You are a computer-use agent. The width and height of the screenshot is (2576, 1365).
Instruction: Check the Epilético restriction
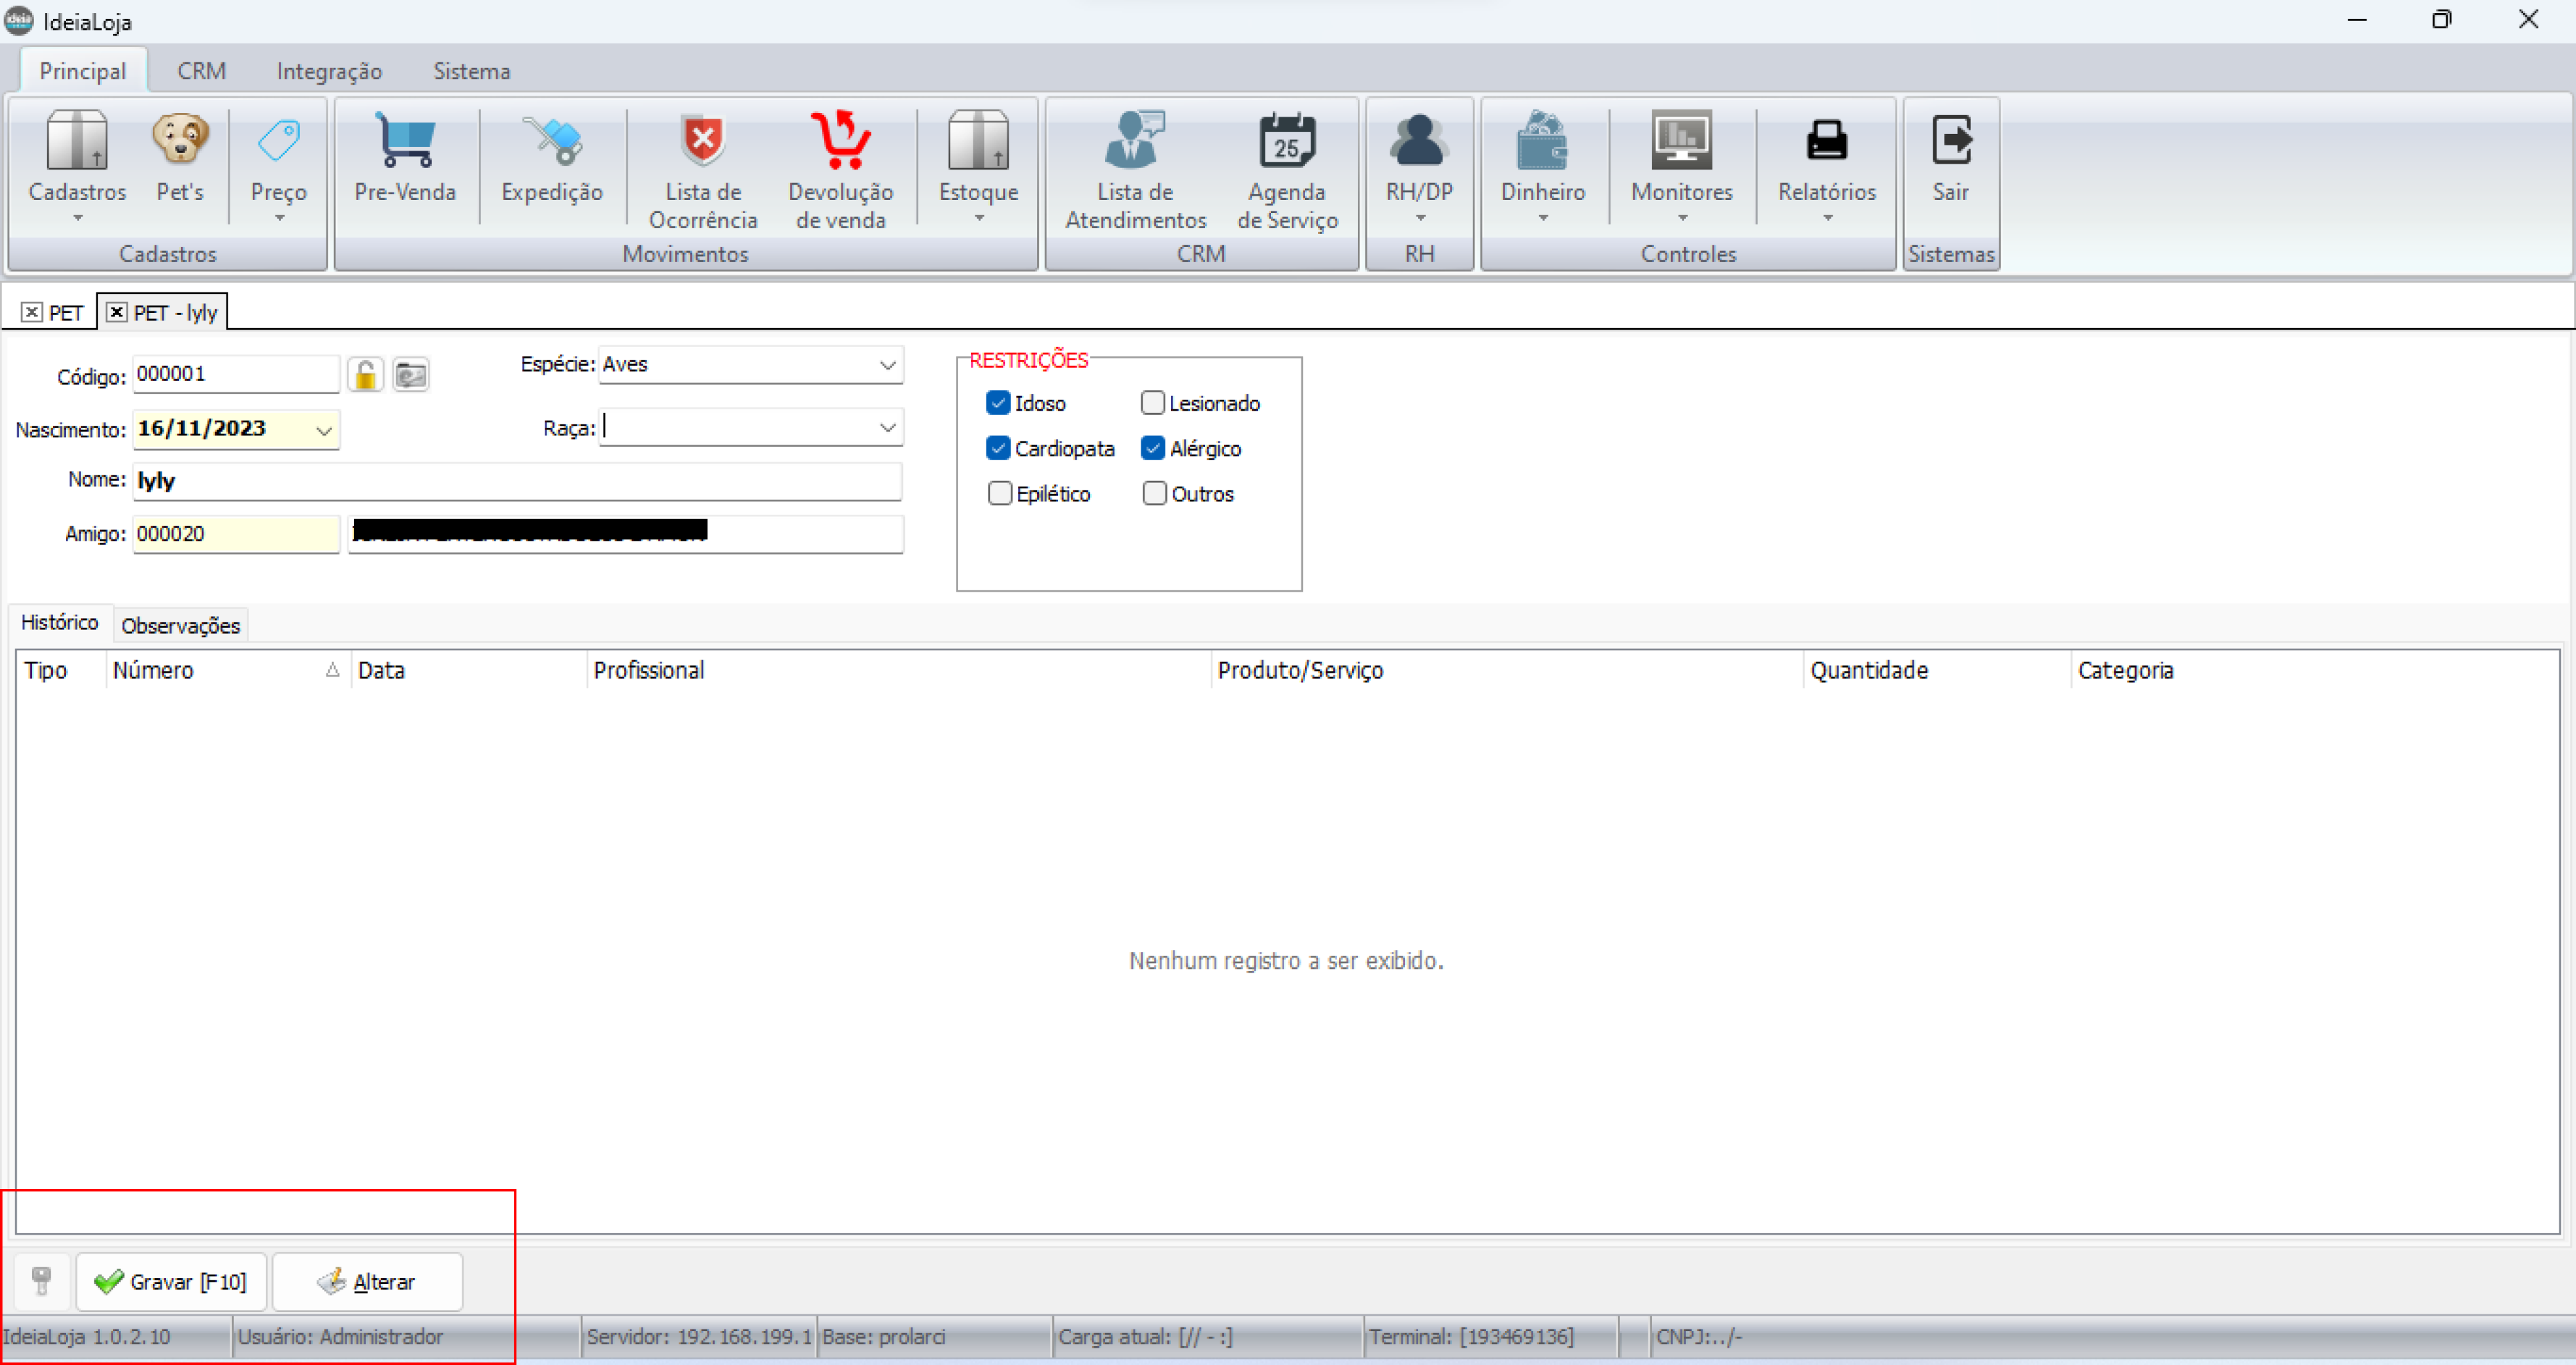click(999, 494)
